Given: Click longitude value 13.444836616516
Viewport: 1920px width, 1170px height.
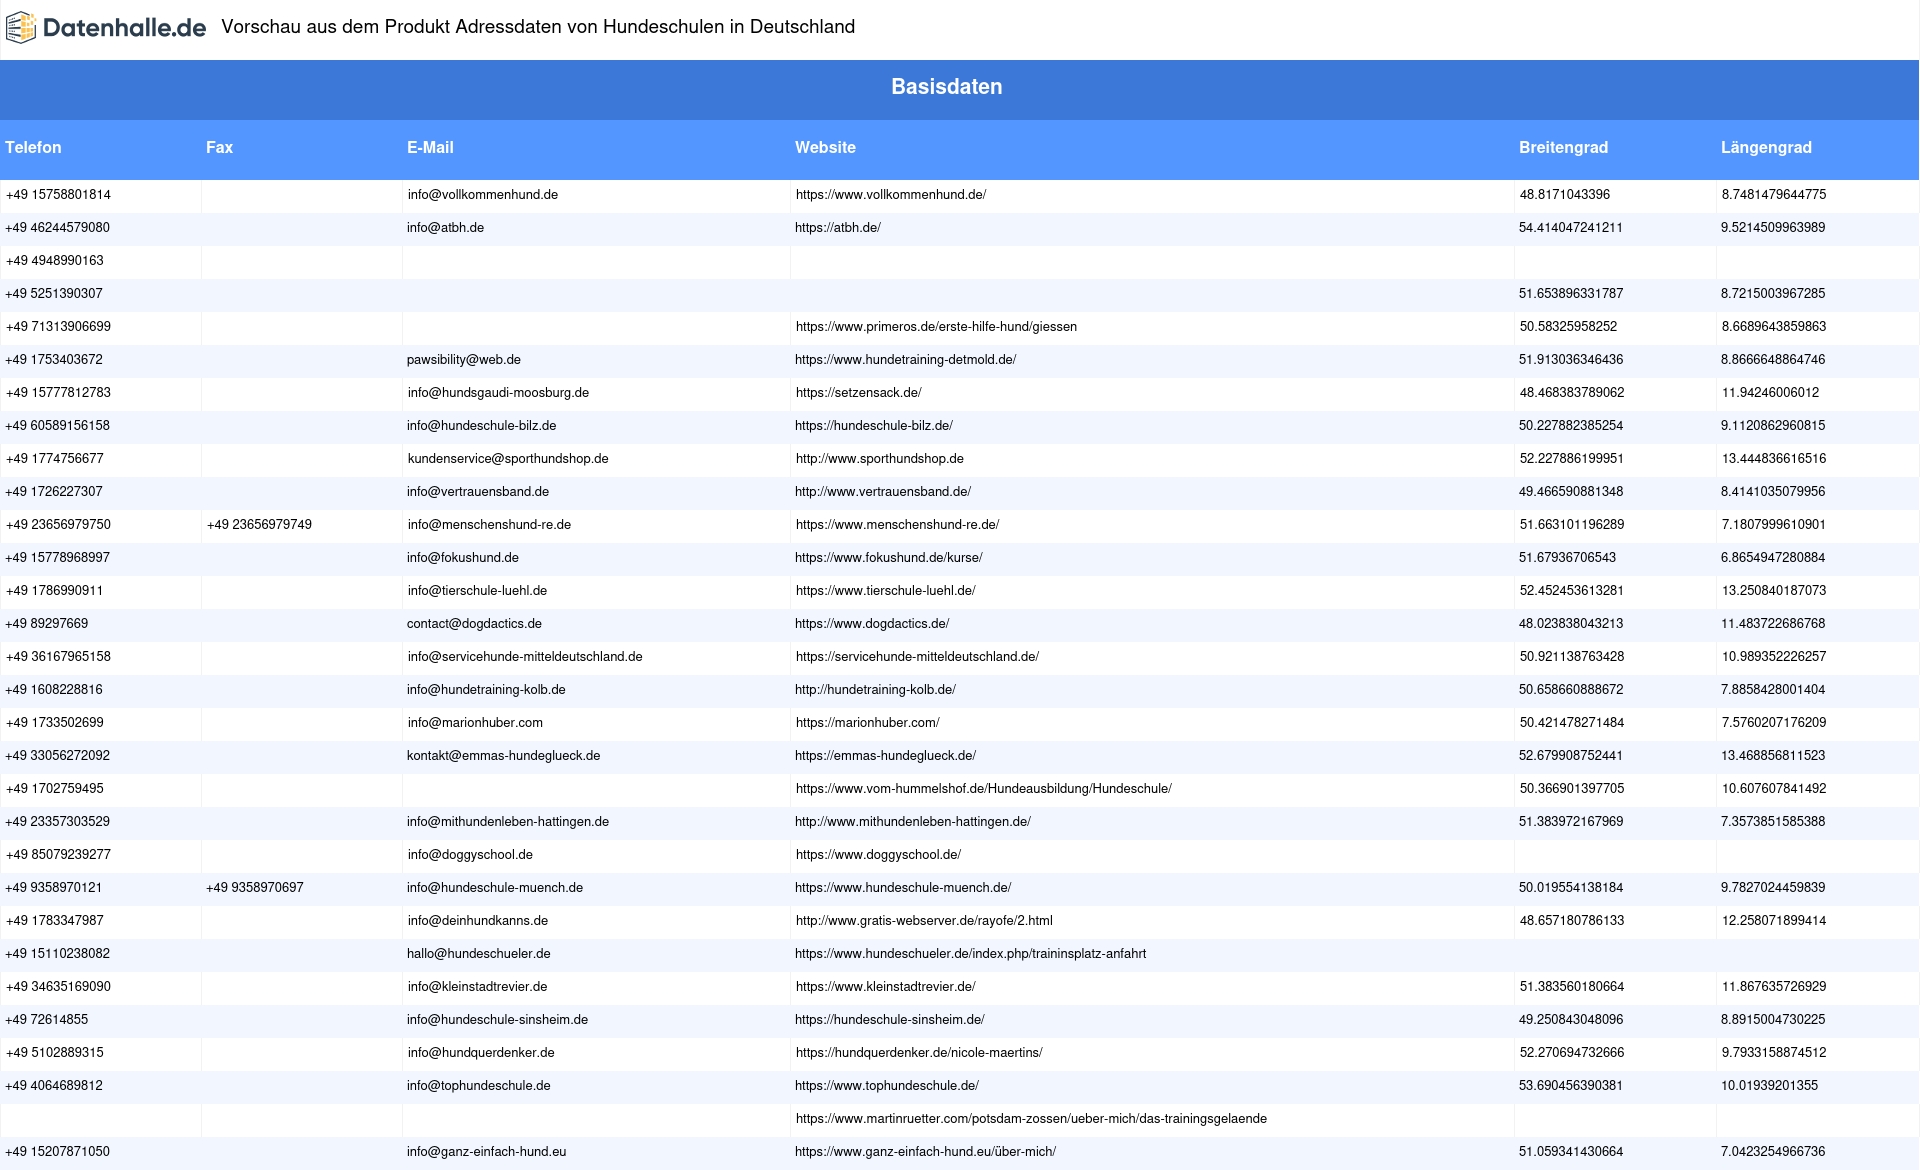Looking at the screenshot, I should click(x=1774, y=459).
